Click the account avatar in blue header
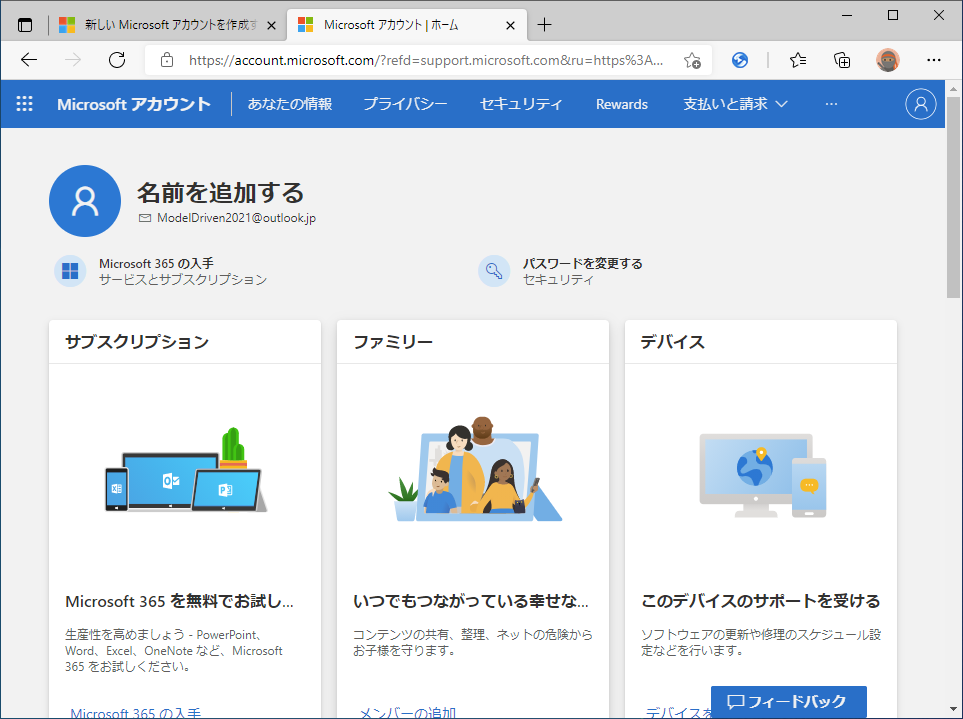Screen dimensions: 963x719 920,104
